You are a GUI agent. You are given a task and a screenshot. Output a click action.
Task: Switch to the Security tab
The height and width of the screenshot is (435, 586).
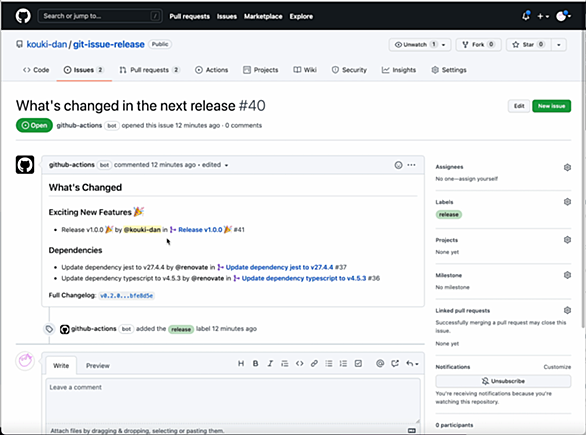pyautogui.click(x=349, y=70)
